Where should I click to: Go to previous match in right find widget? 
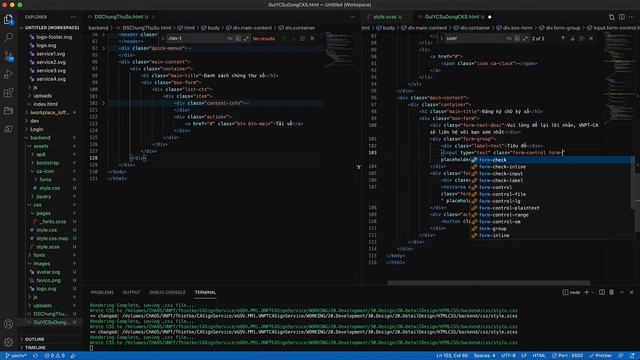[x=563, y=38]
